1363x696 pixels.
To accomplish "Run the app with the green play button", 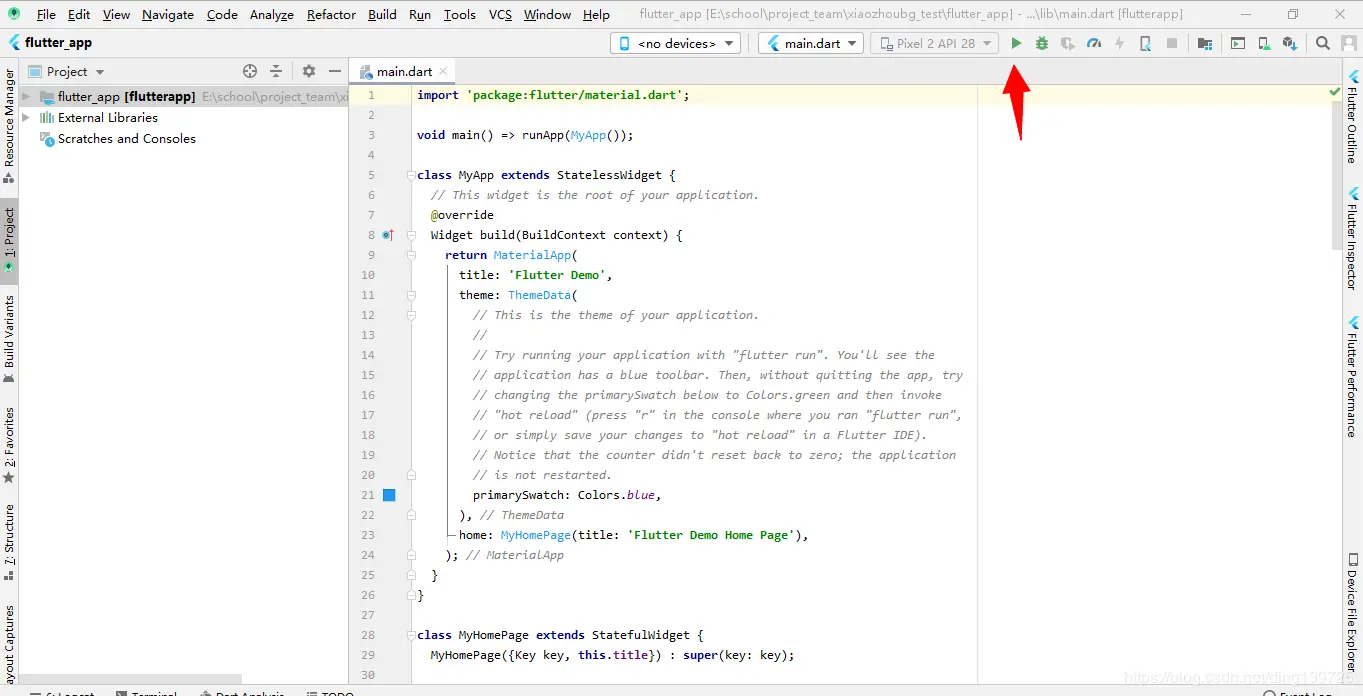I will pos(1016,44).
